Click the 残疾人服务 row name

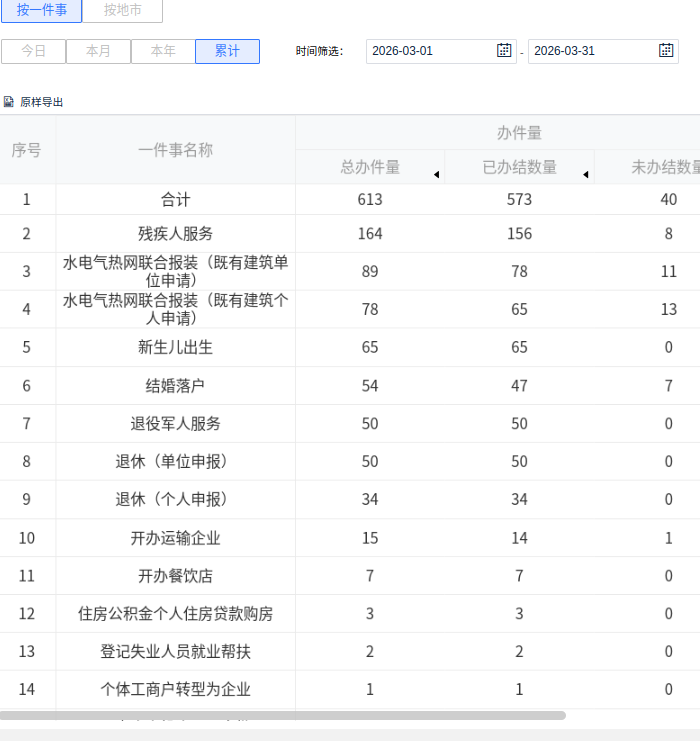175,234
